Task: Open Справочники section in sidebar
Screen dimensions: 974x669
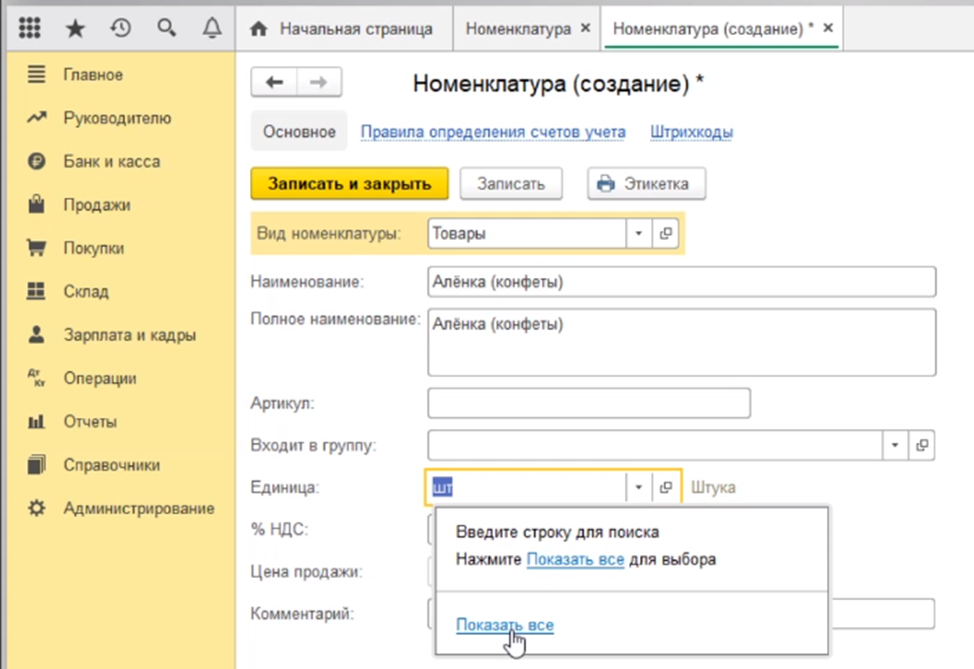Action: 111,465
